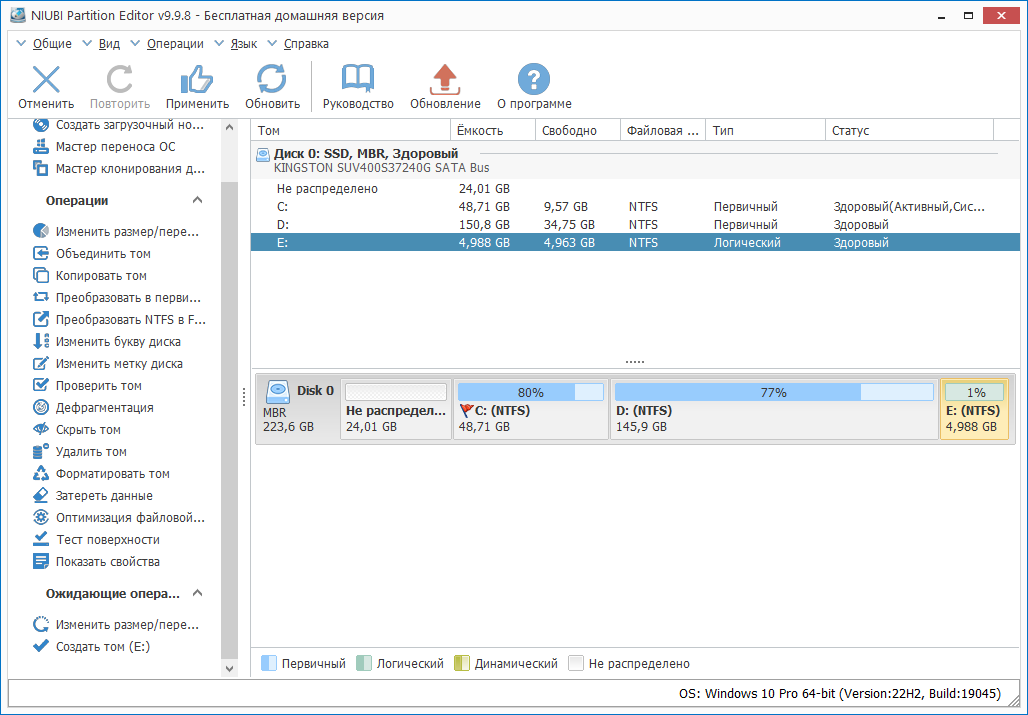Choose Преобразовать NTFS в FAT32 operation

coord(119,320)
